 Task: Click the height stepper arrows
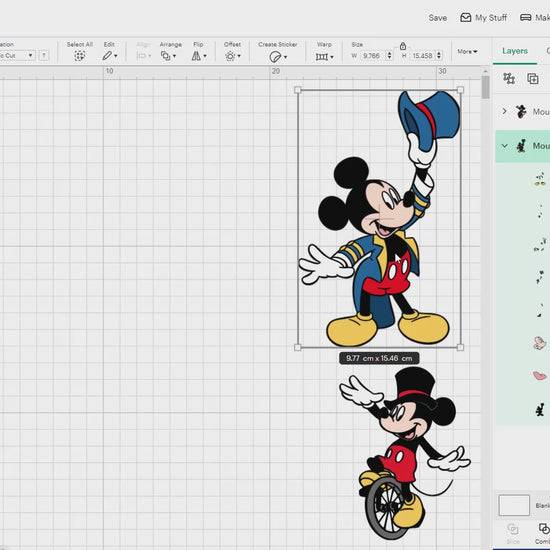pyautogui.click(x=439, y=56)
